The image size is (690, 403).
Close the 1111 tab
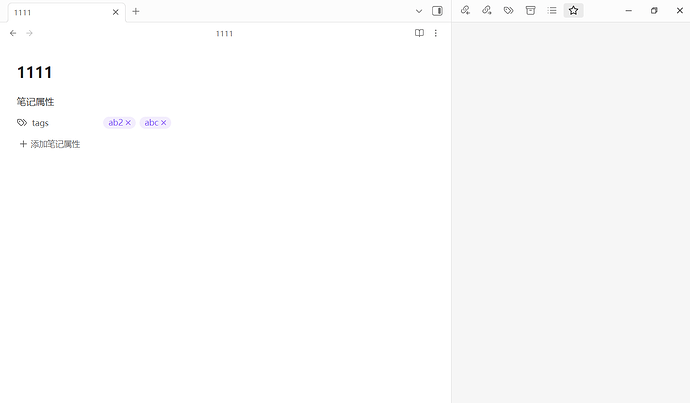[116, 12]
